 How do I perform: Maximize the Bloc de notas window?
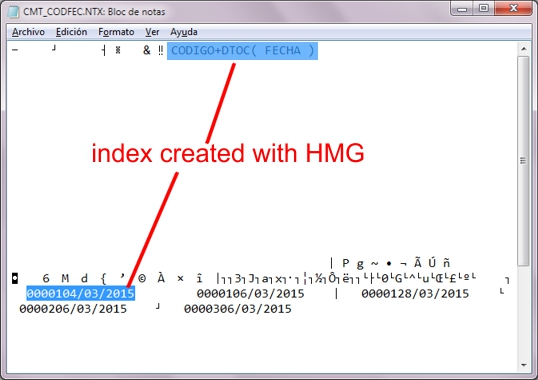point(484,8)
